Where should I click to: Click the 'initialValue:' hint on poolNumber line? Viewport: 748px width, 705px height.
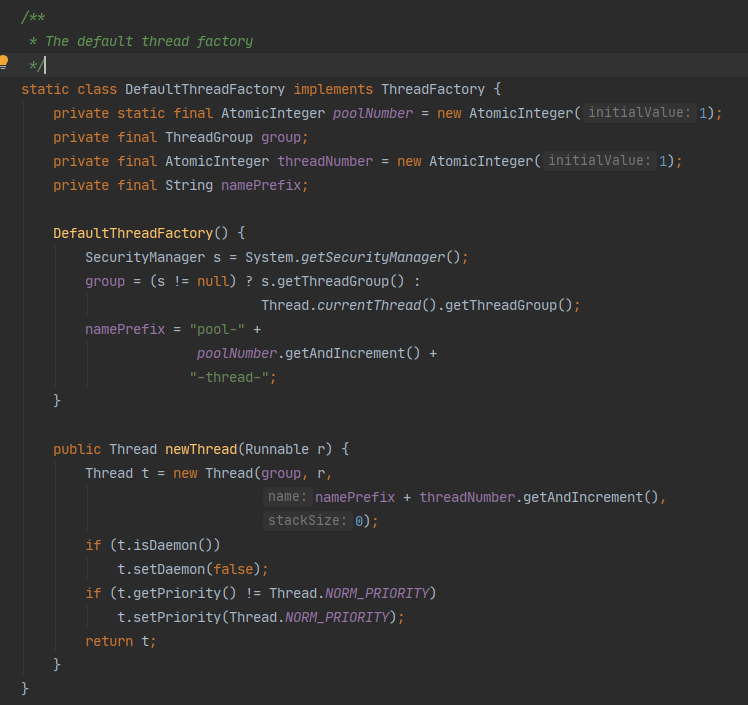(x=639, y=113)
